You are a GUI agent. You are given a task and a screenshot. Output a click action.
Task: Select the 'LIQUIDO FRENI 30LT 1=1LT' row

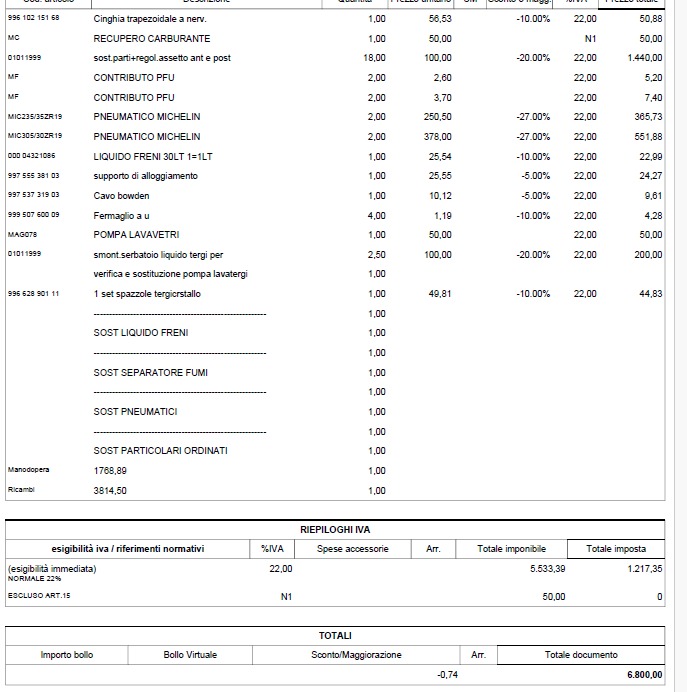click(x=151, y=156)
